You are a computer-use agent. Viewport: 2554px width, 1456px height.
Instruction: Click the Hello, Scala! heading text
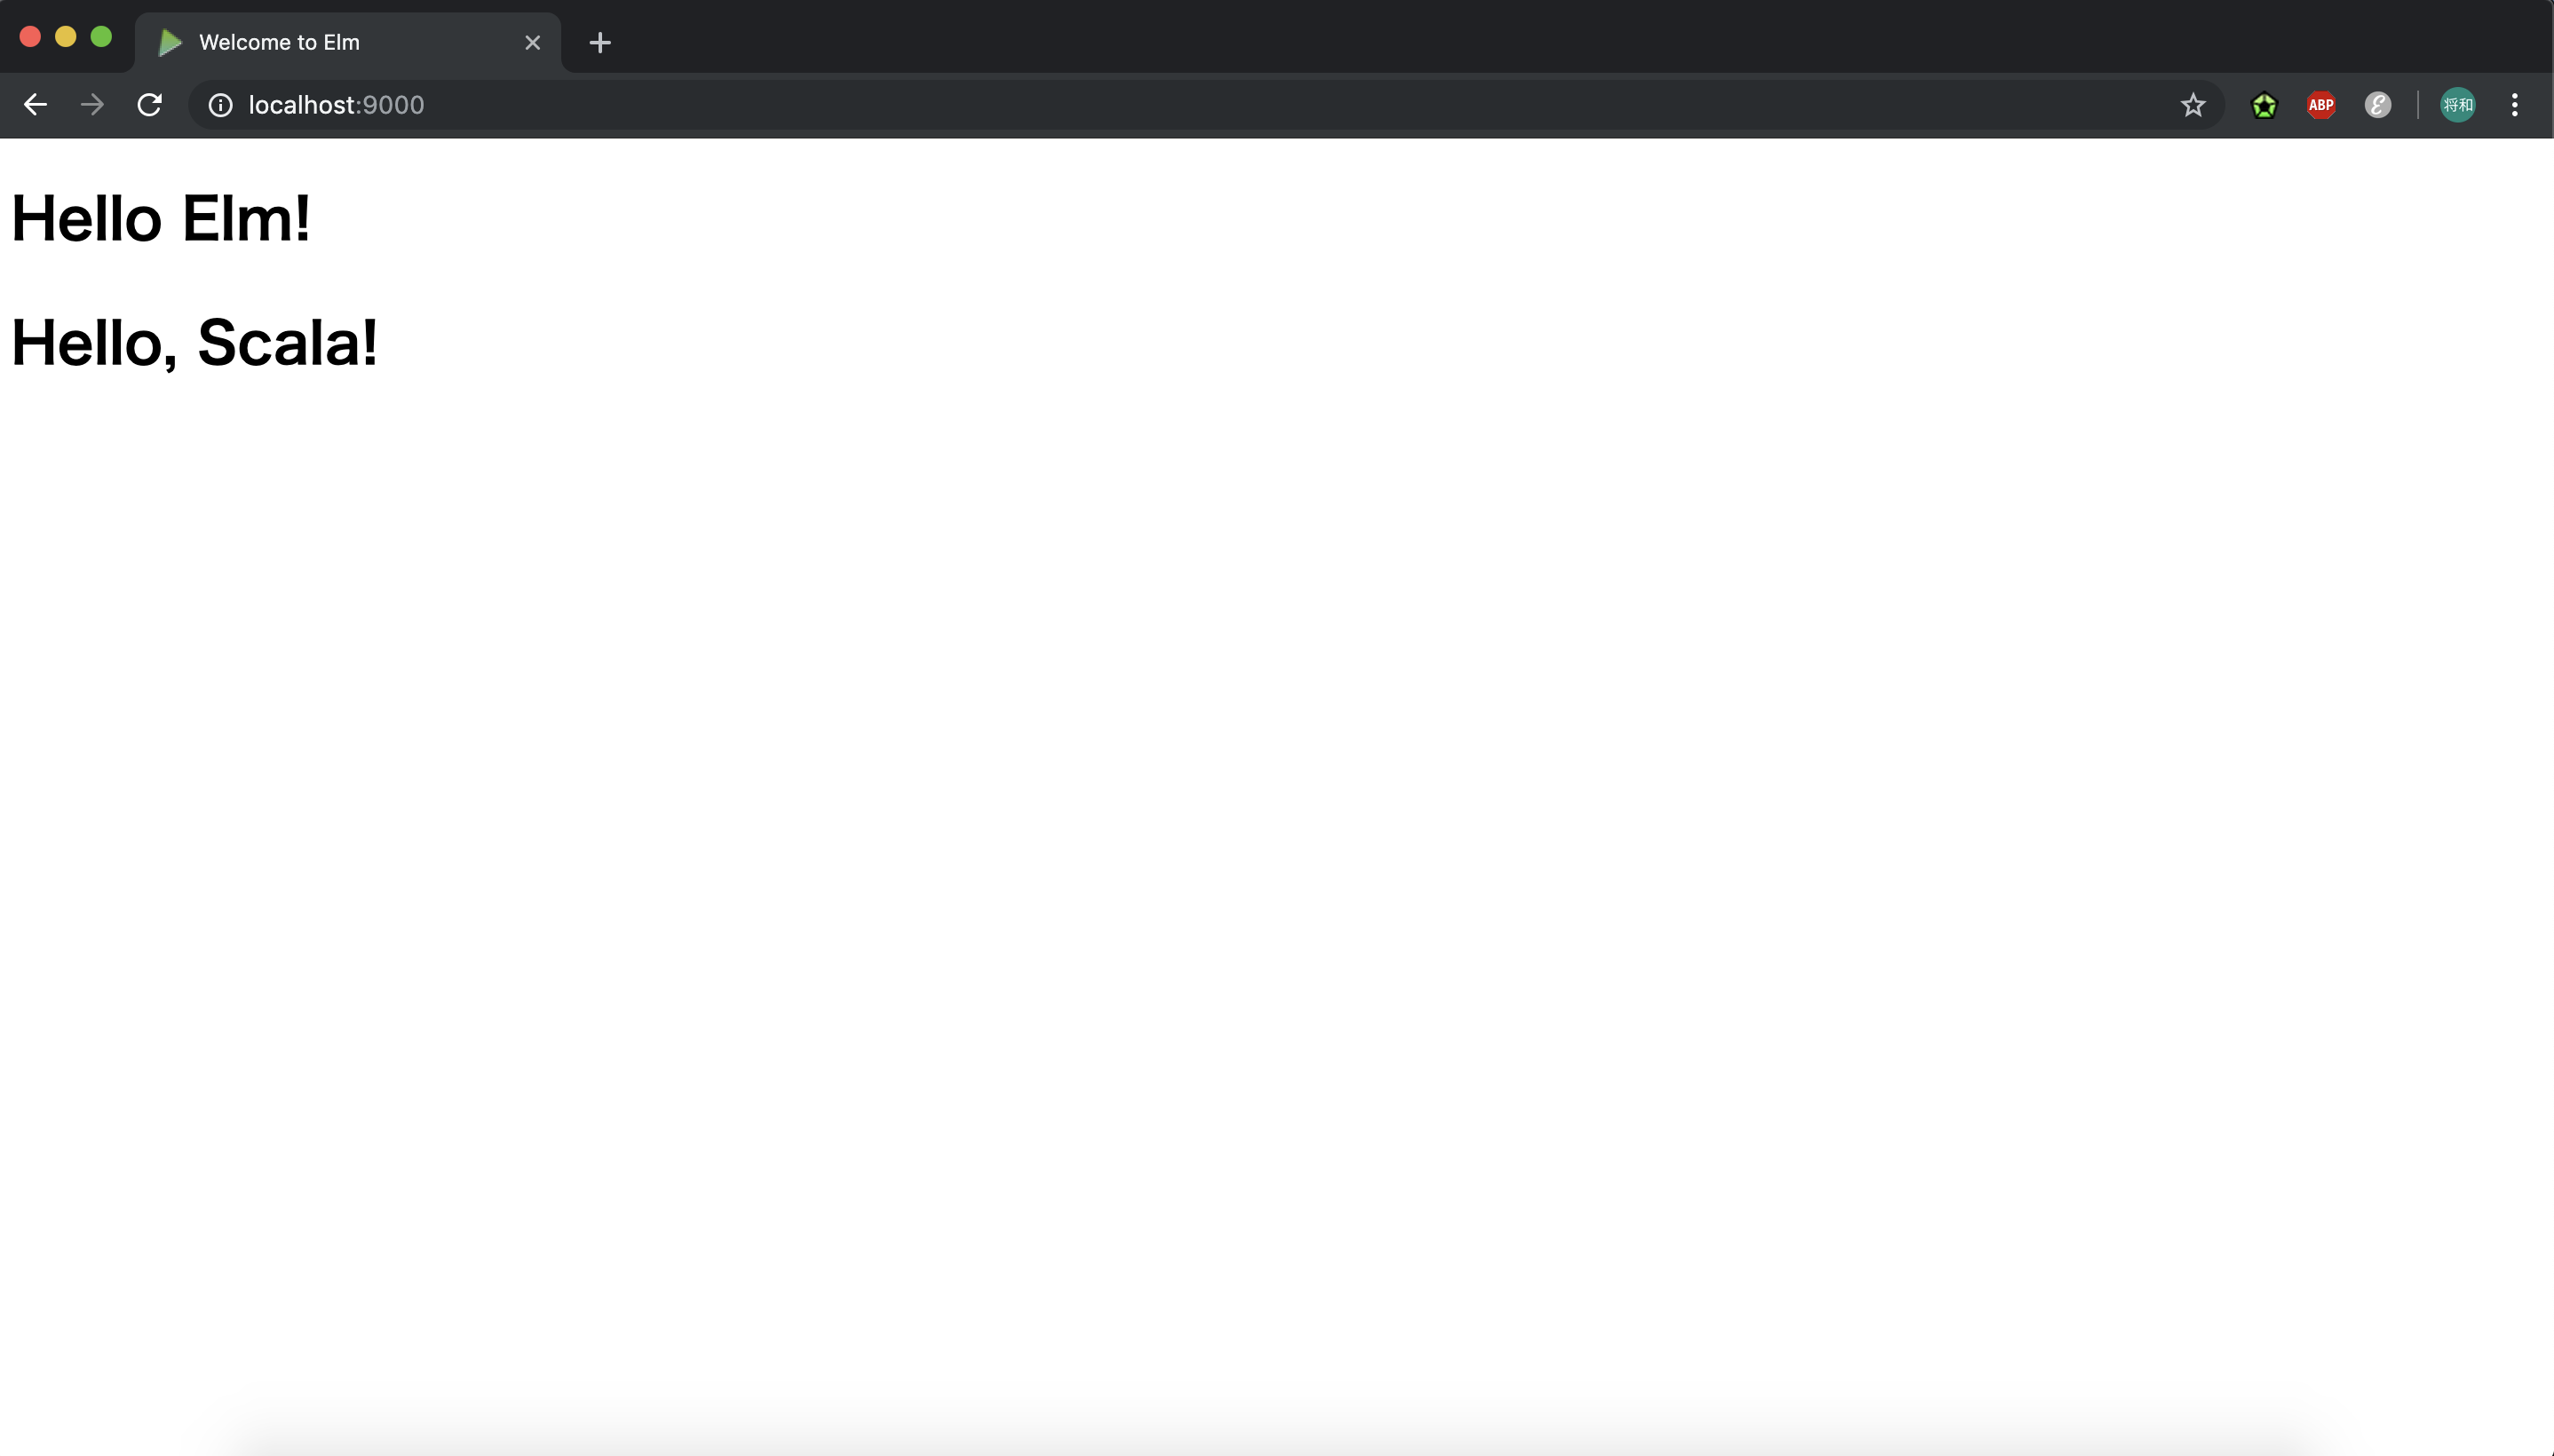click(193, 342)
